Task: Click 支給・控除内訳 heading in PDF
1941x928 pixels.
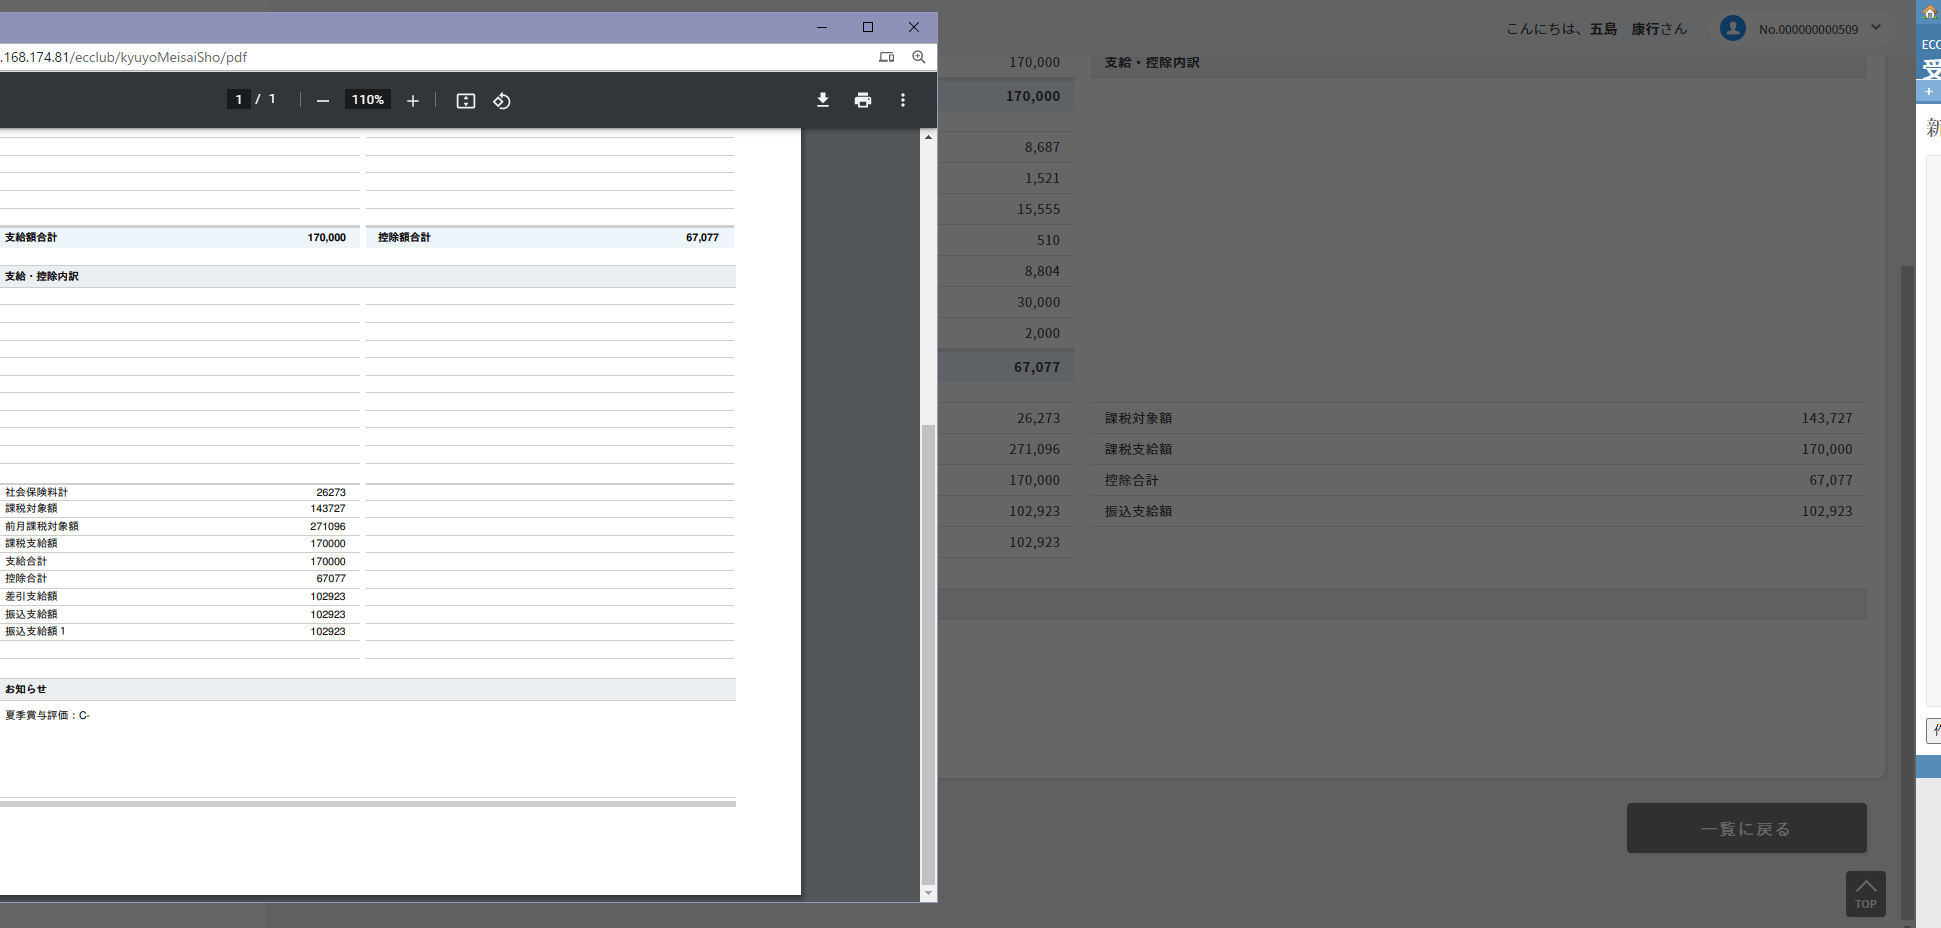Action: [42, 276]
